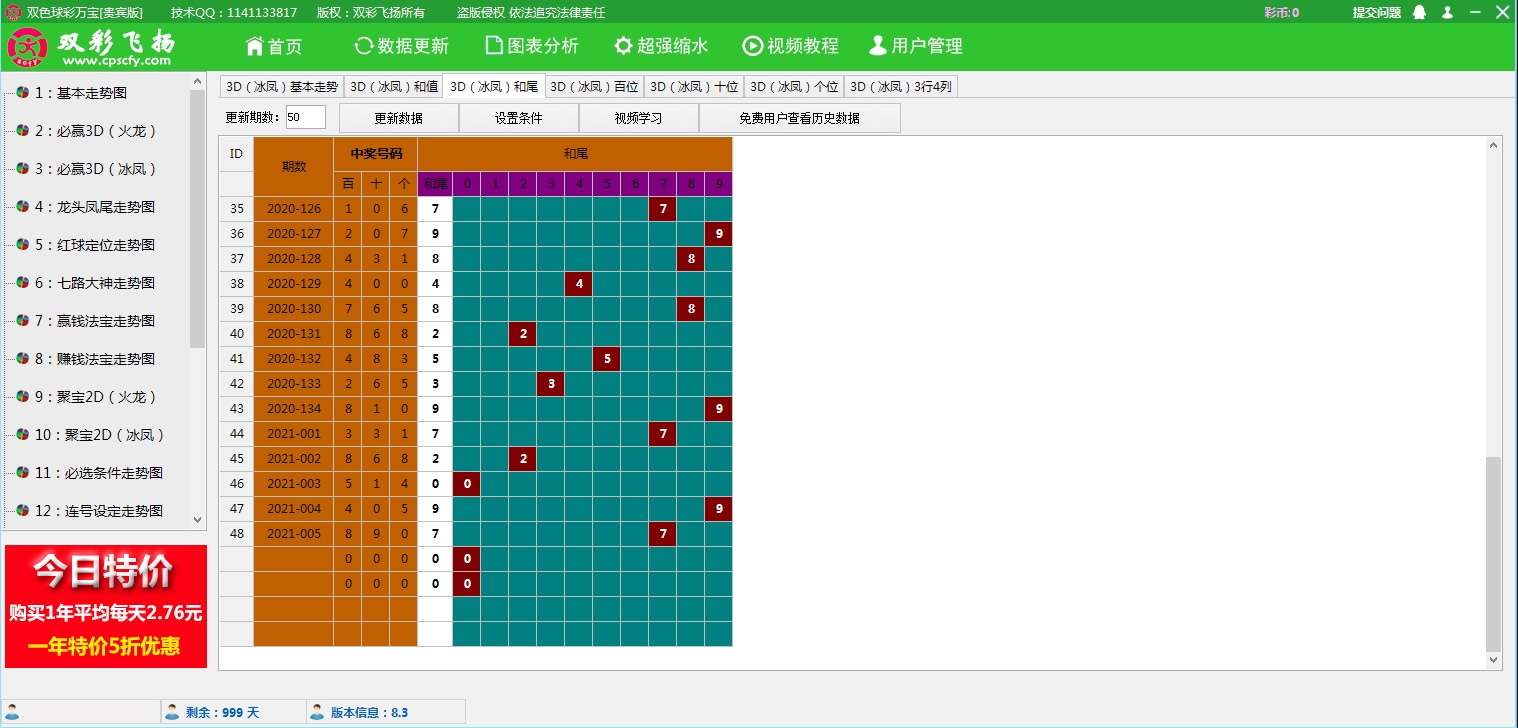Click the 数据更新 refresh icon
The height and width of the screenshot is (728, 1518).
[362, 45]
